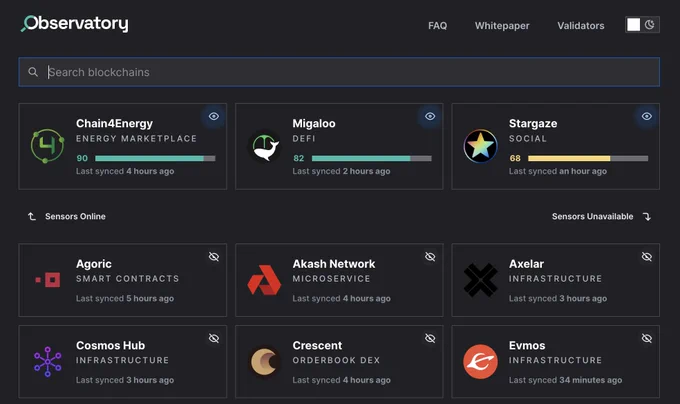Click the Sensors Unavailable arrow icon
This screenshot has width=680, height=404.
tap(647, 216)
